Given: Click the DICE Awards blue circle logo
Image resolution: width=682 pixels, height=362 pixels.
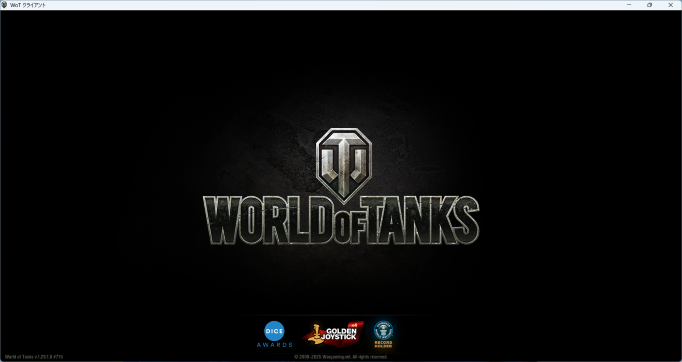Looking at the screenshot, I should click(x=274, y=331).
